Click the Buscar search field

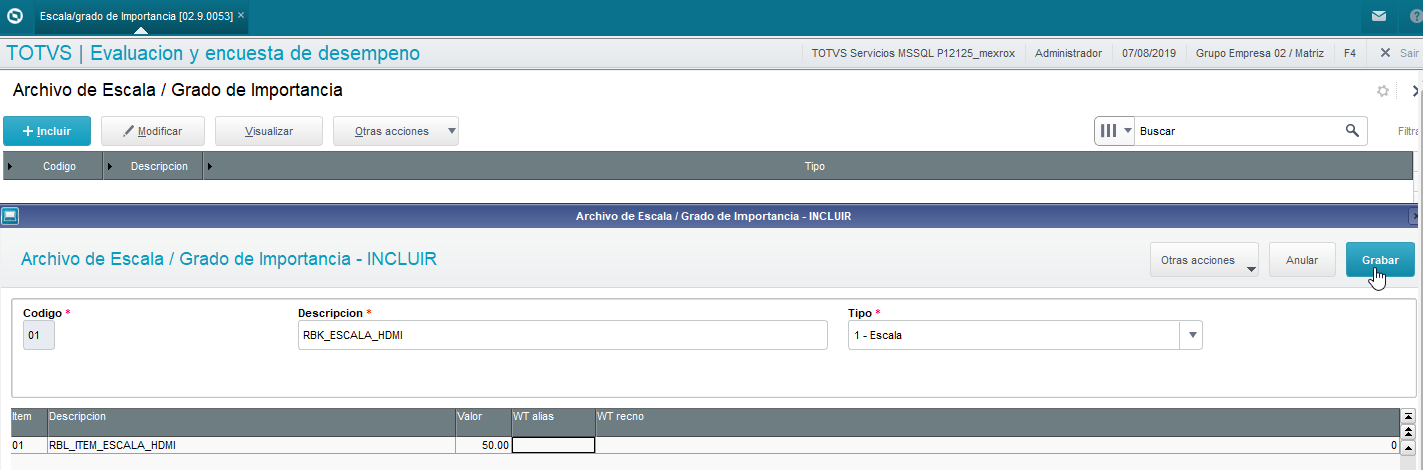pyautogui.click(x=1238, y=131)
